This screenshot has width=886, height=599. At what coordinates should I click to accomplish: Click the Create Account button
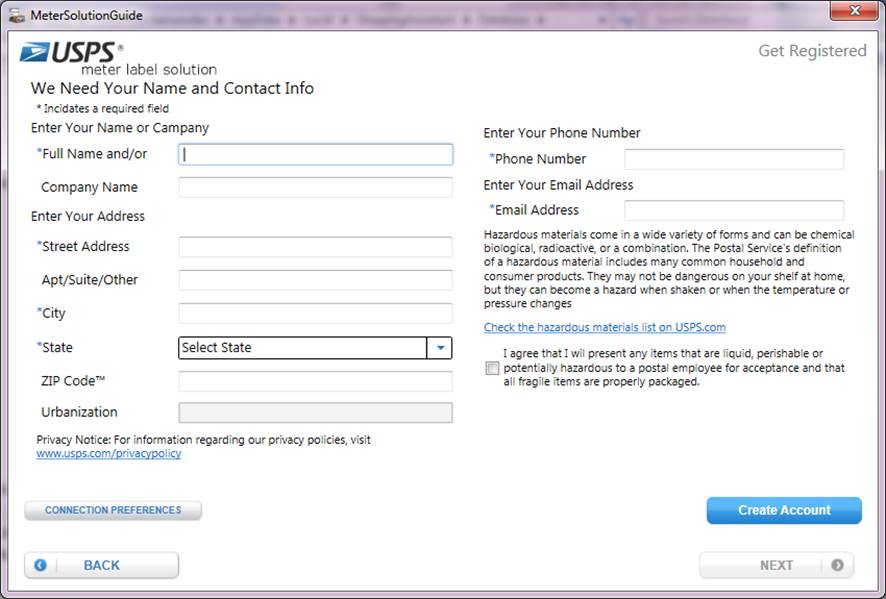[784, 510]
